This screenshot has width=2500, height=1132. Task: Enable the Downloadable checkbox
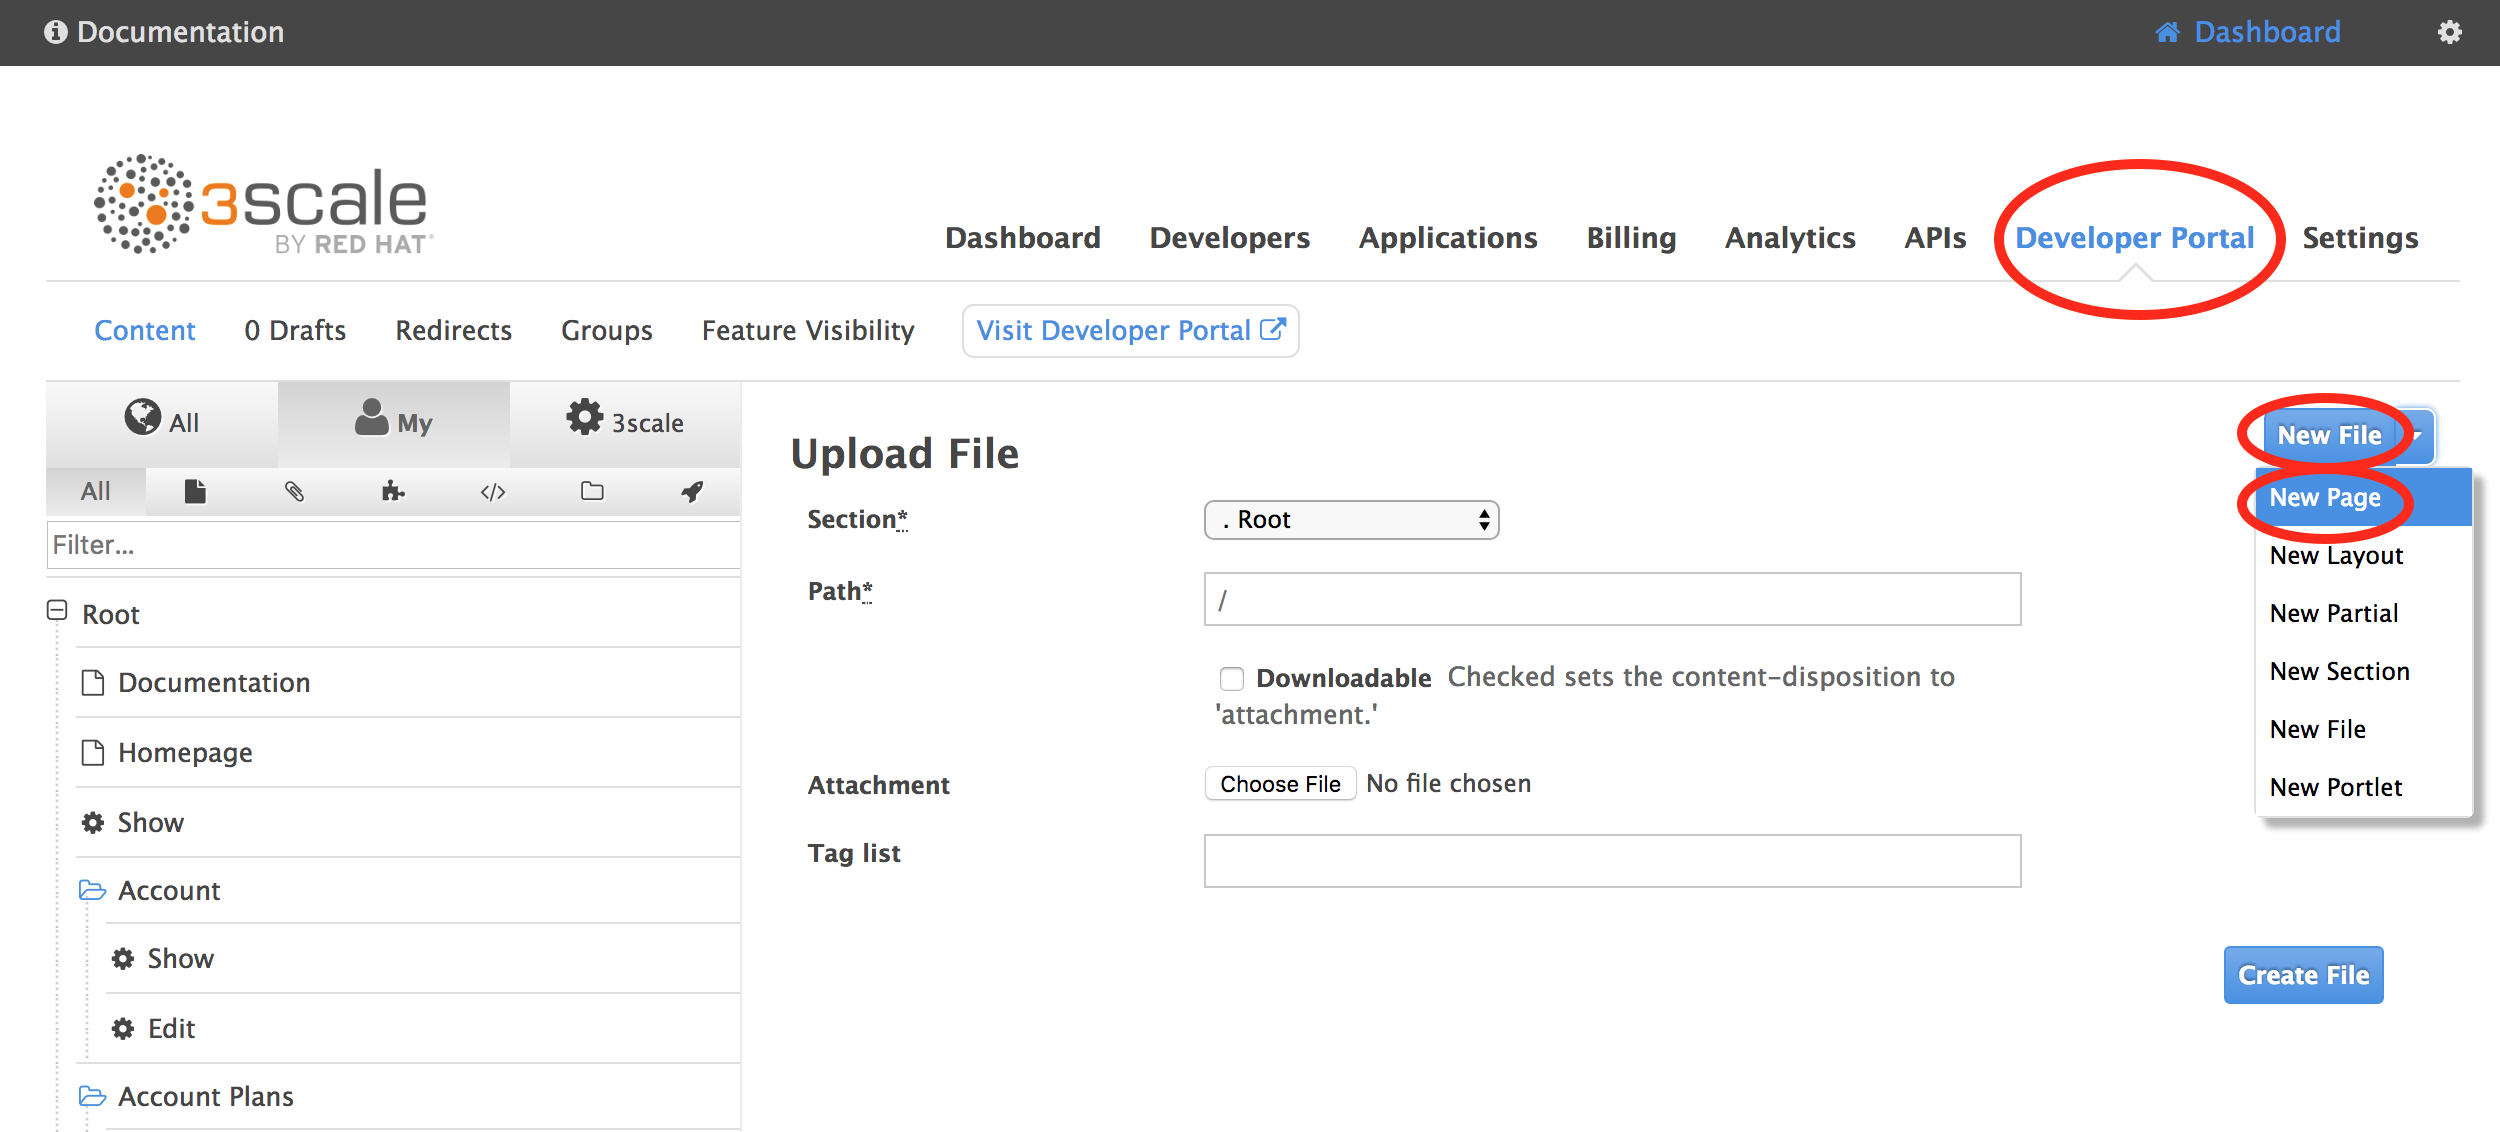coord(1231,679)
